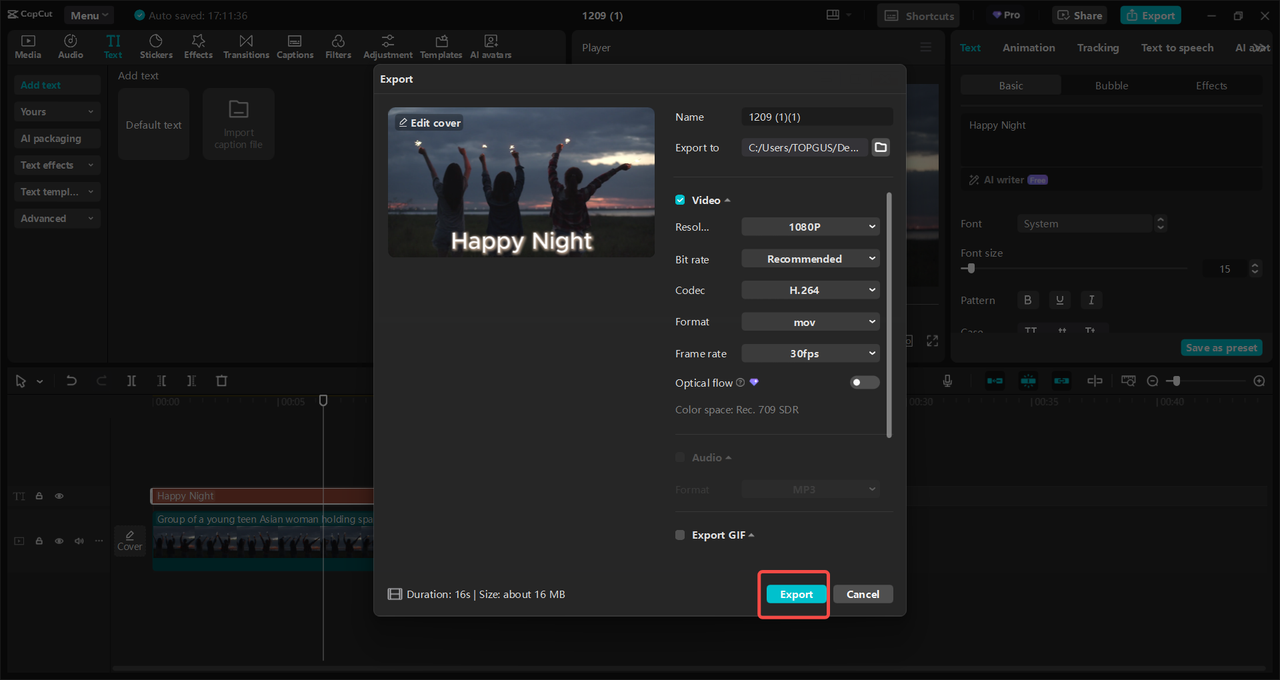Collapse the Export GIF section arrow
Viewport: 1280px width, 680px height.
click(751, 535)
